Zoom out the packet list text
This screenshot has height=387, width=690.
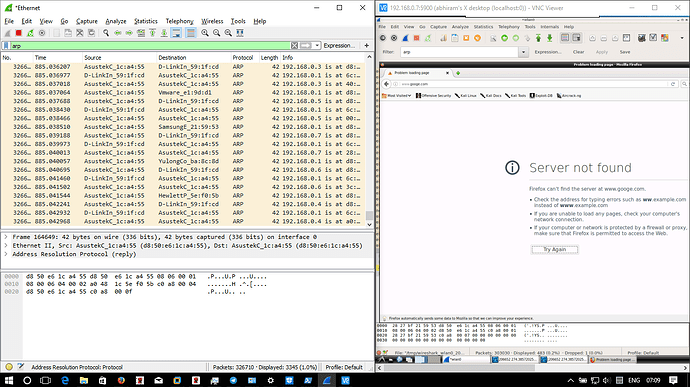click(217, 33)
